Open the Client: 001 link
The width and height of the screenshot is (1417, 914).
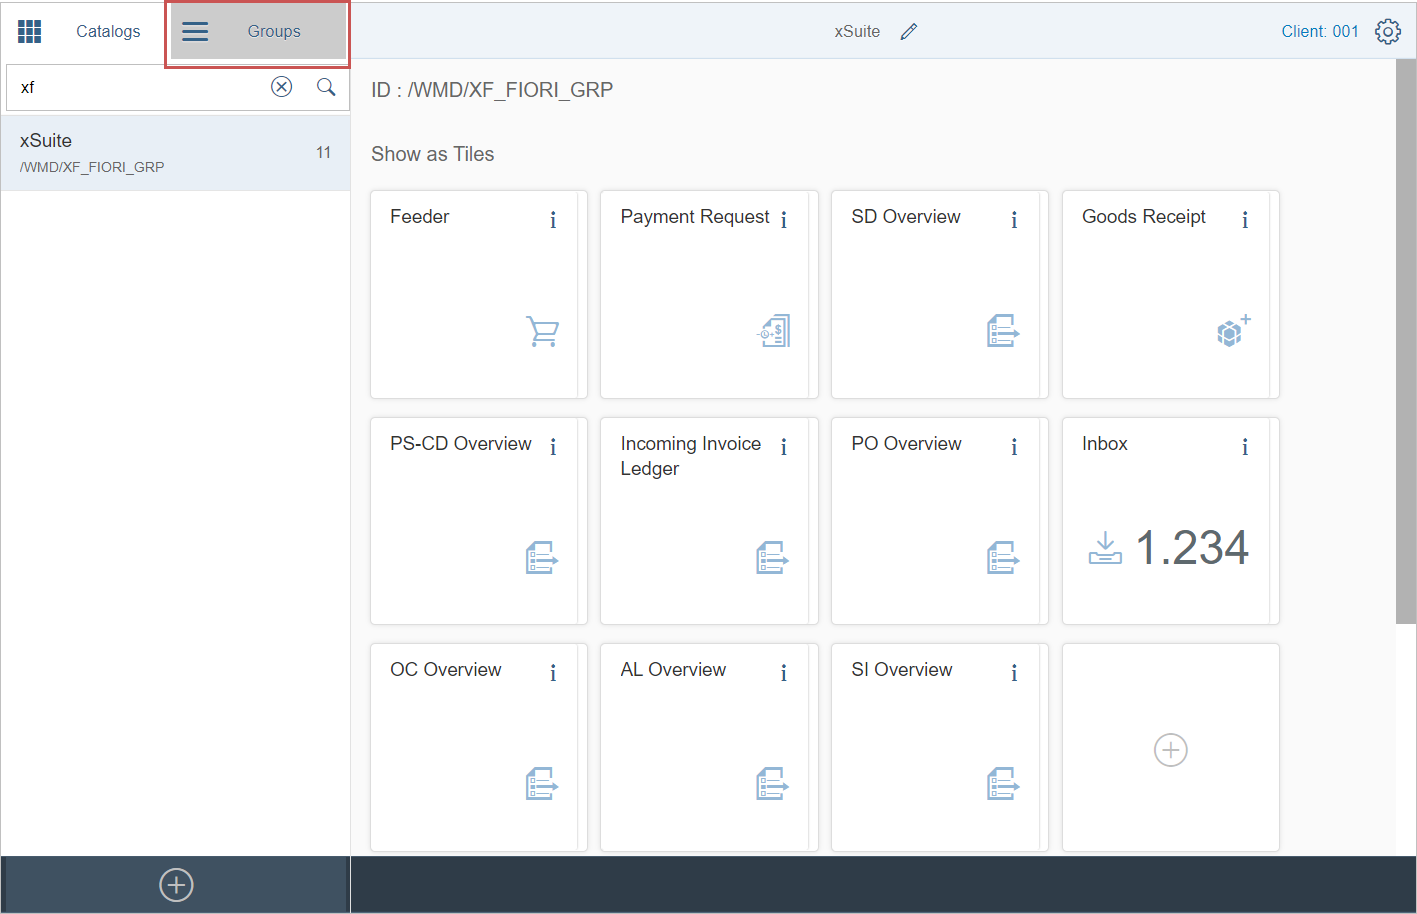click(x=1319, y=32)
